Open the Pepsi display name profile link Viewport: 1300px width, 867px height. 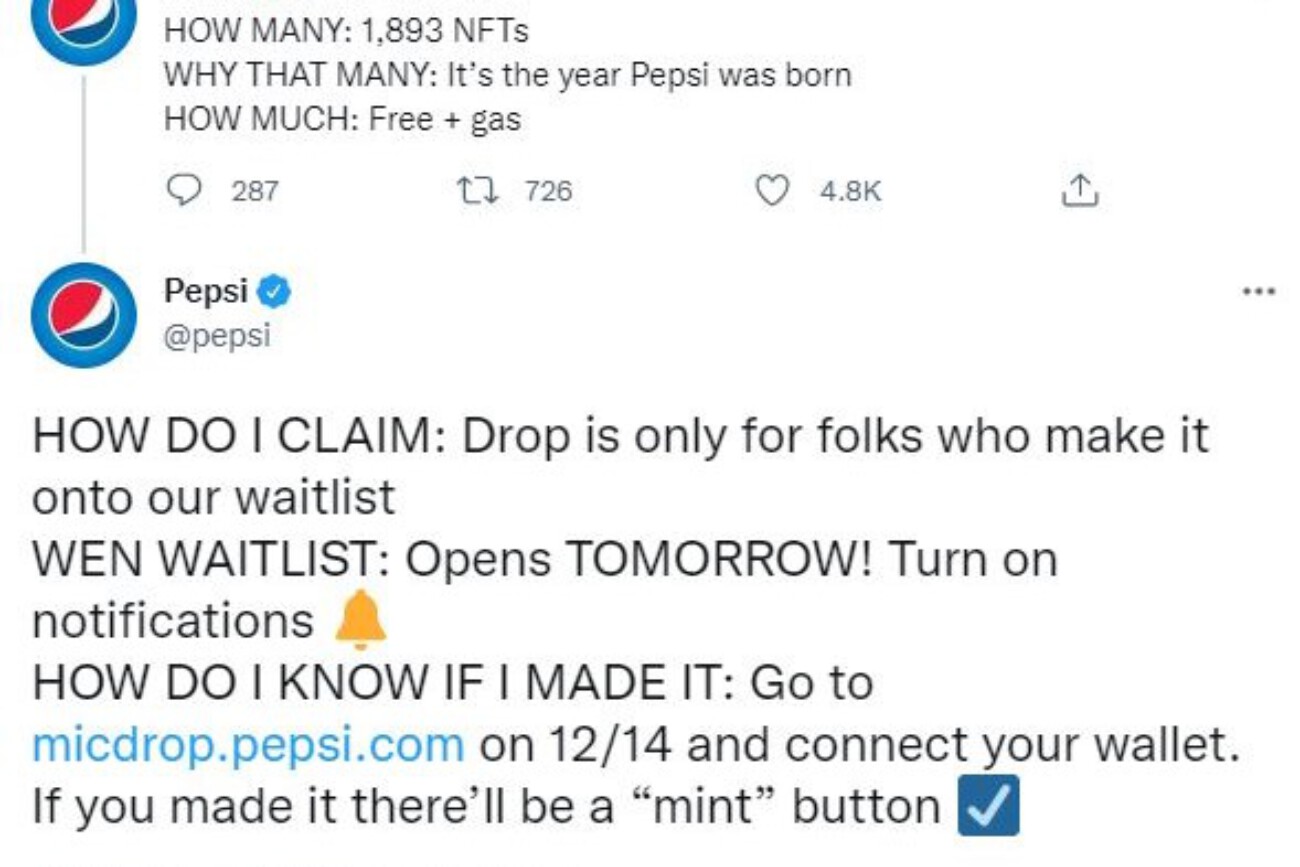[x=205, y=292]
